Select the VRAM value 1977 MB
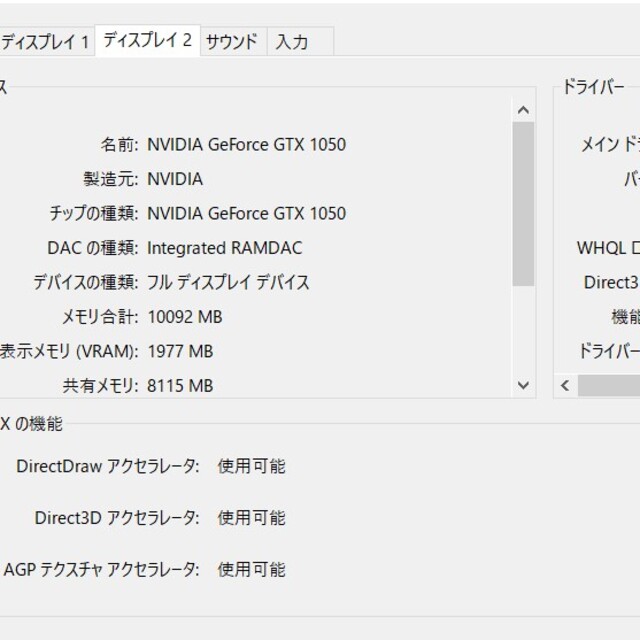This screenshot has width=640, height=640. (180, 351)
